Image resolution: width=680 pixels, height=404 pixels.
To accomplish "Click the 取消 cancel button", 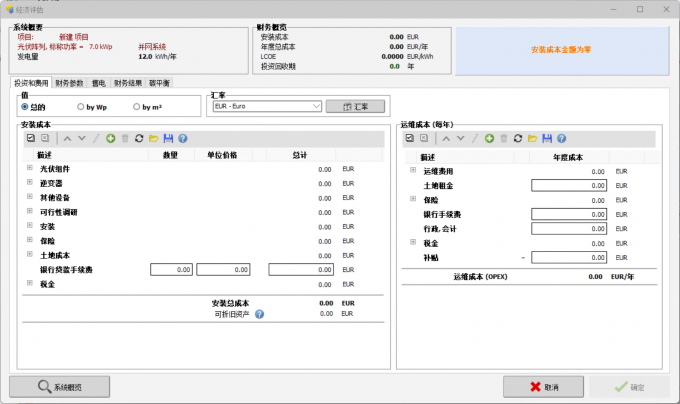I will (x=543, y=387).
